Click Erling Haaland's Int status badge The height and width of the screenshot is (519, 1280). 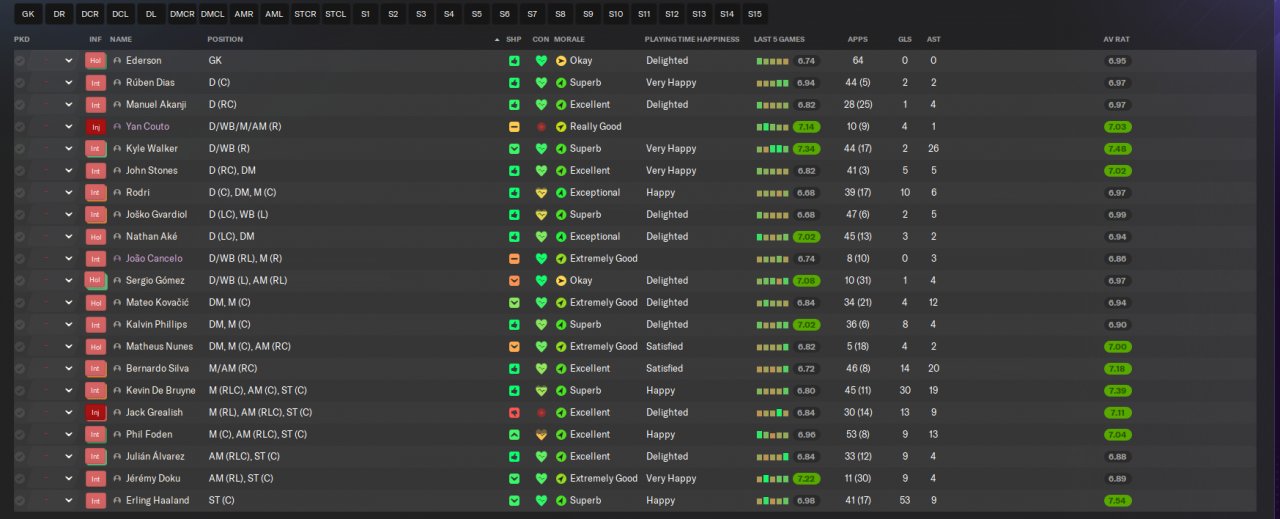click(x=96, y=501)
